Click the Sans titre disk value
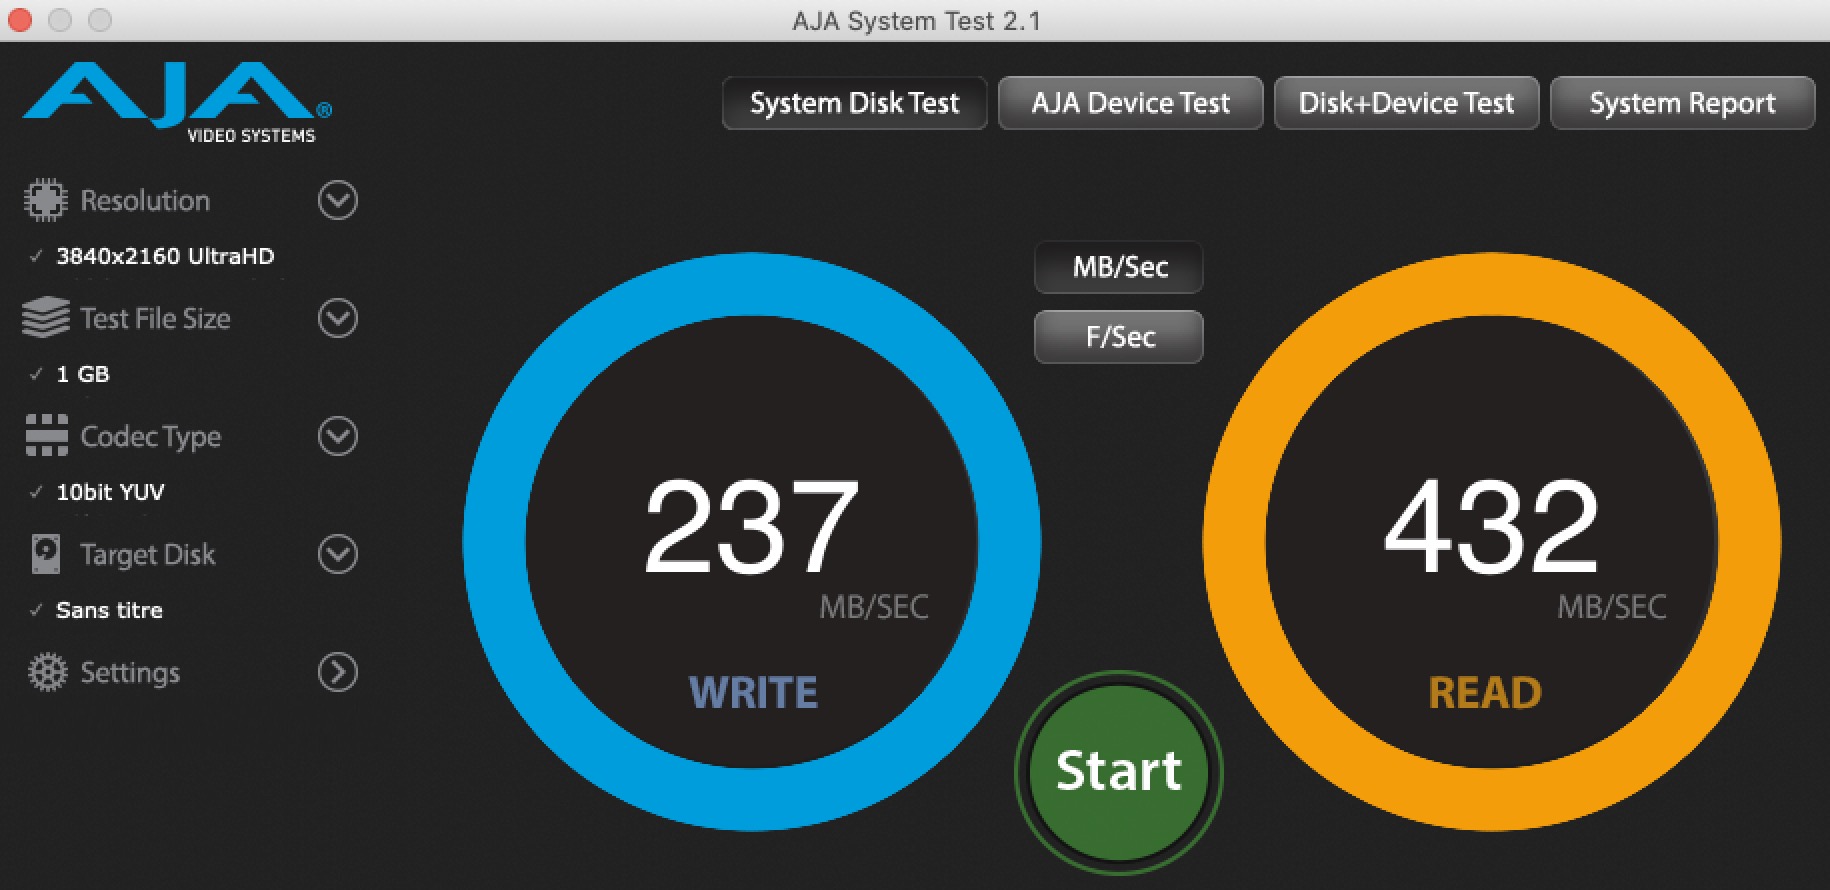The height and width of the screenshot is (890, 1830). [109, 610]
